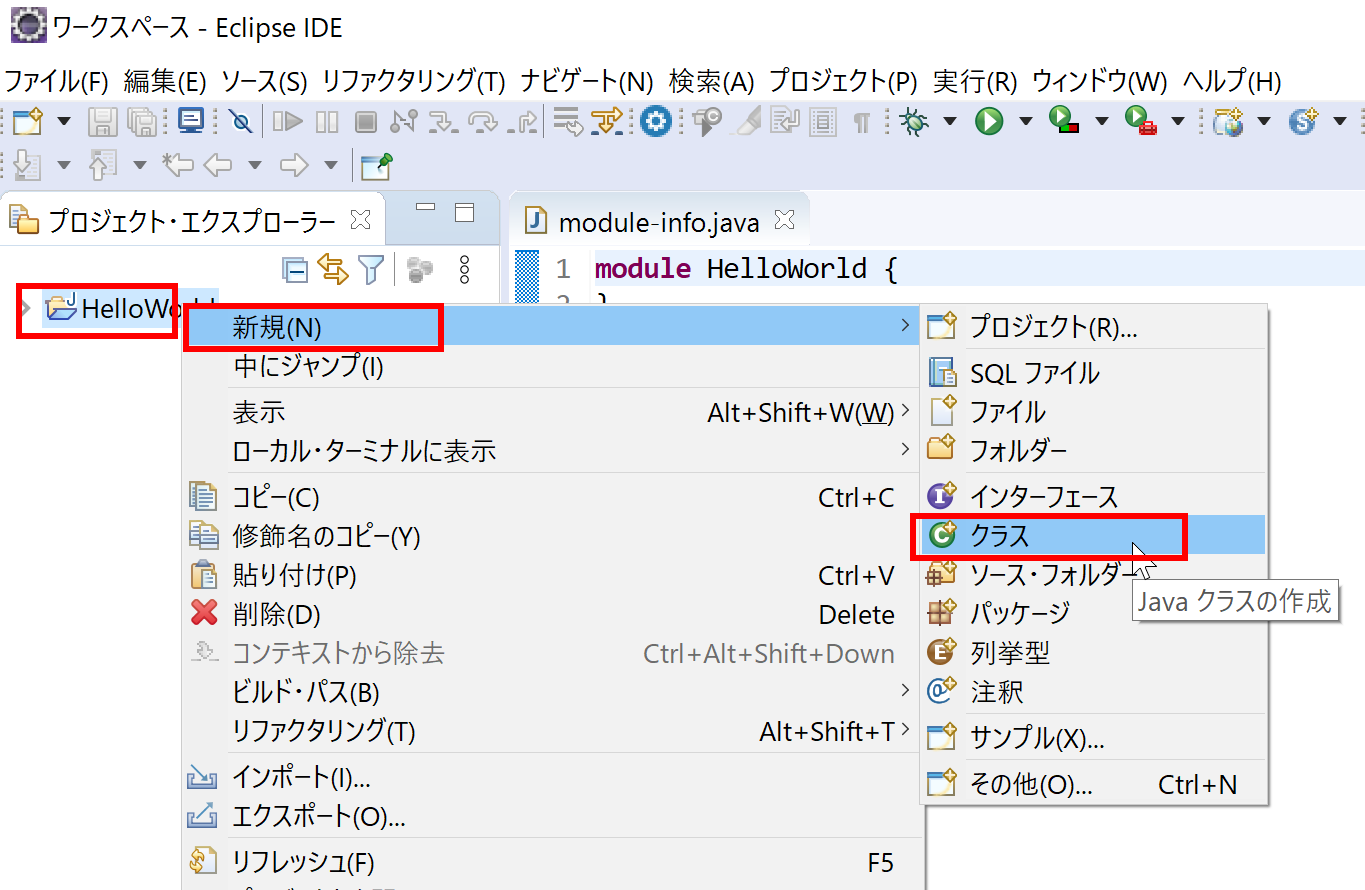Open the ソース(S) menu
Viewport: 1365px width, 890px height.
click(264, 81)
